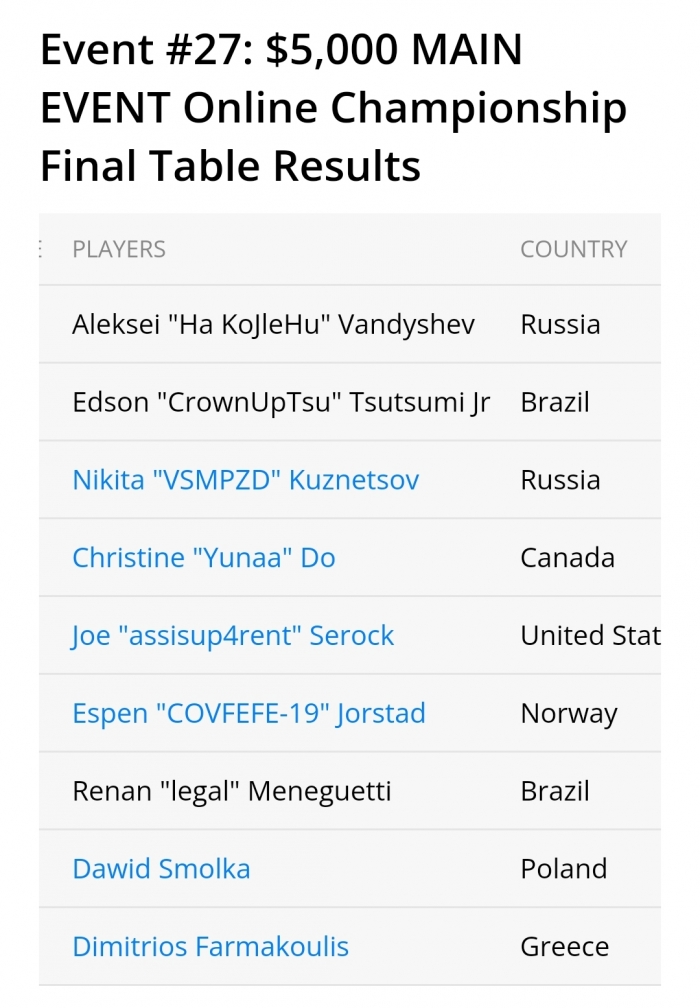Open Christine "Yunaa" Do profile link

204,558
